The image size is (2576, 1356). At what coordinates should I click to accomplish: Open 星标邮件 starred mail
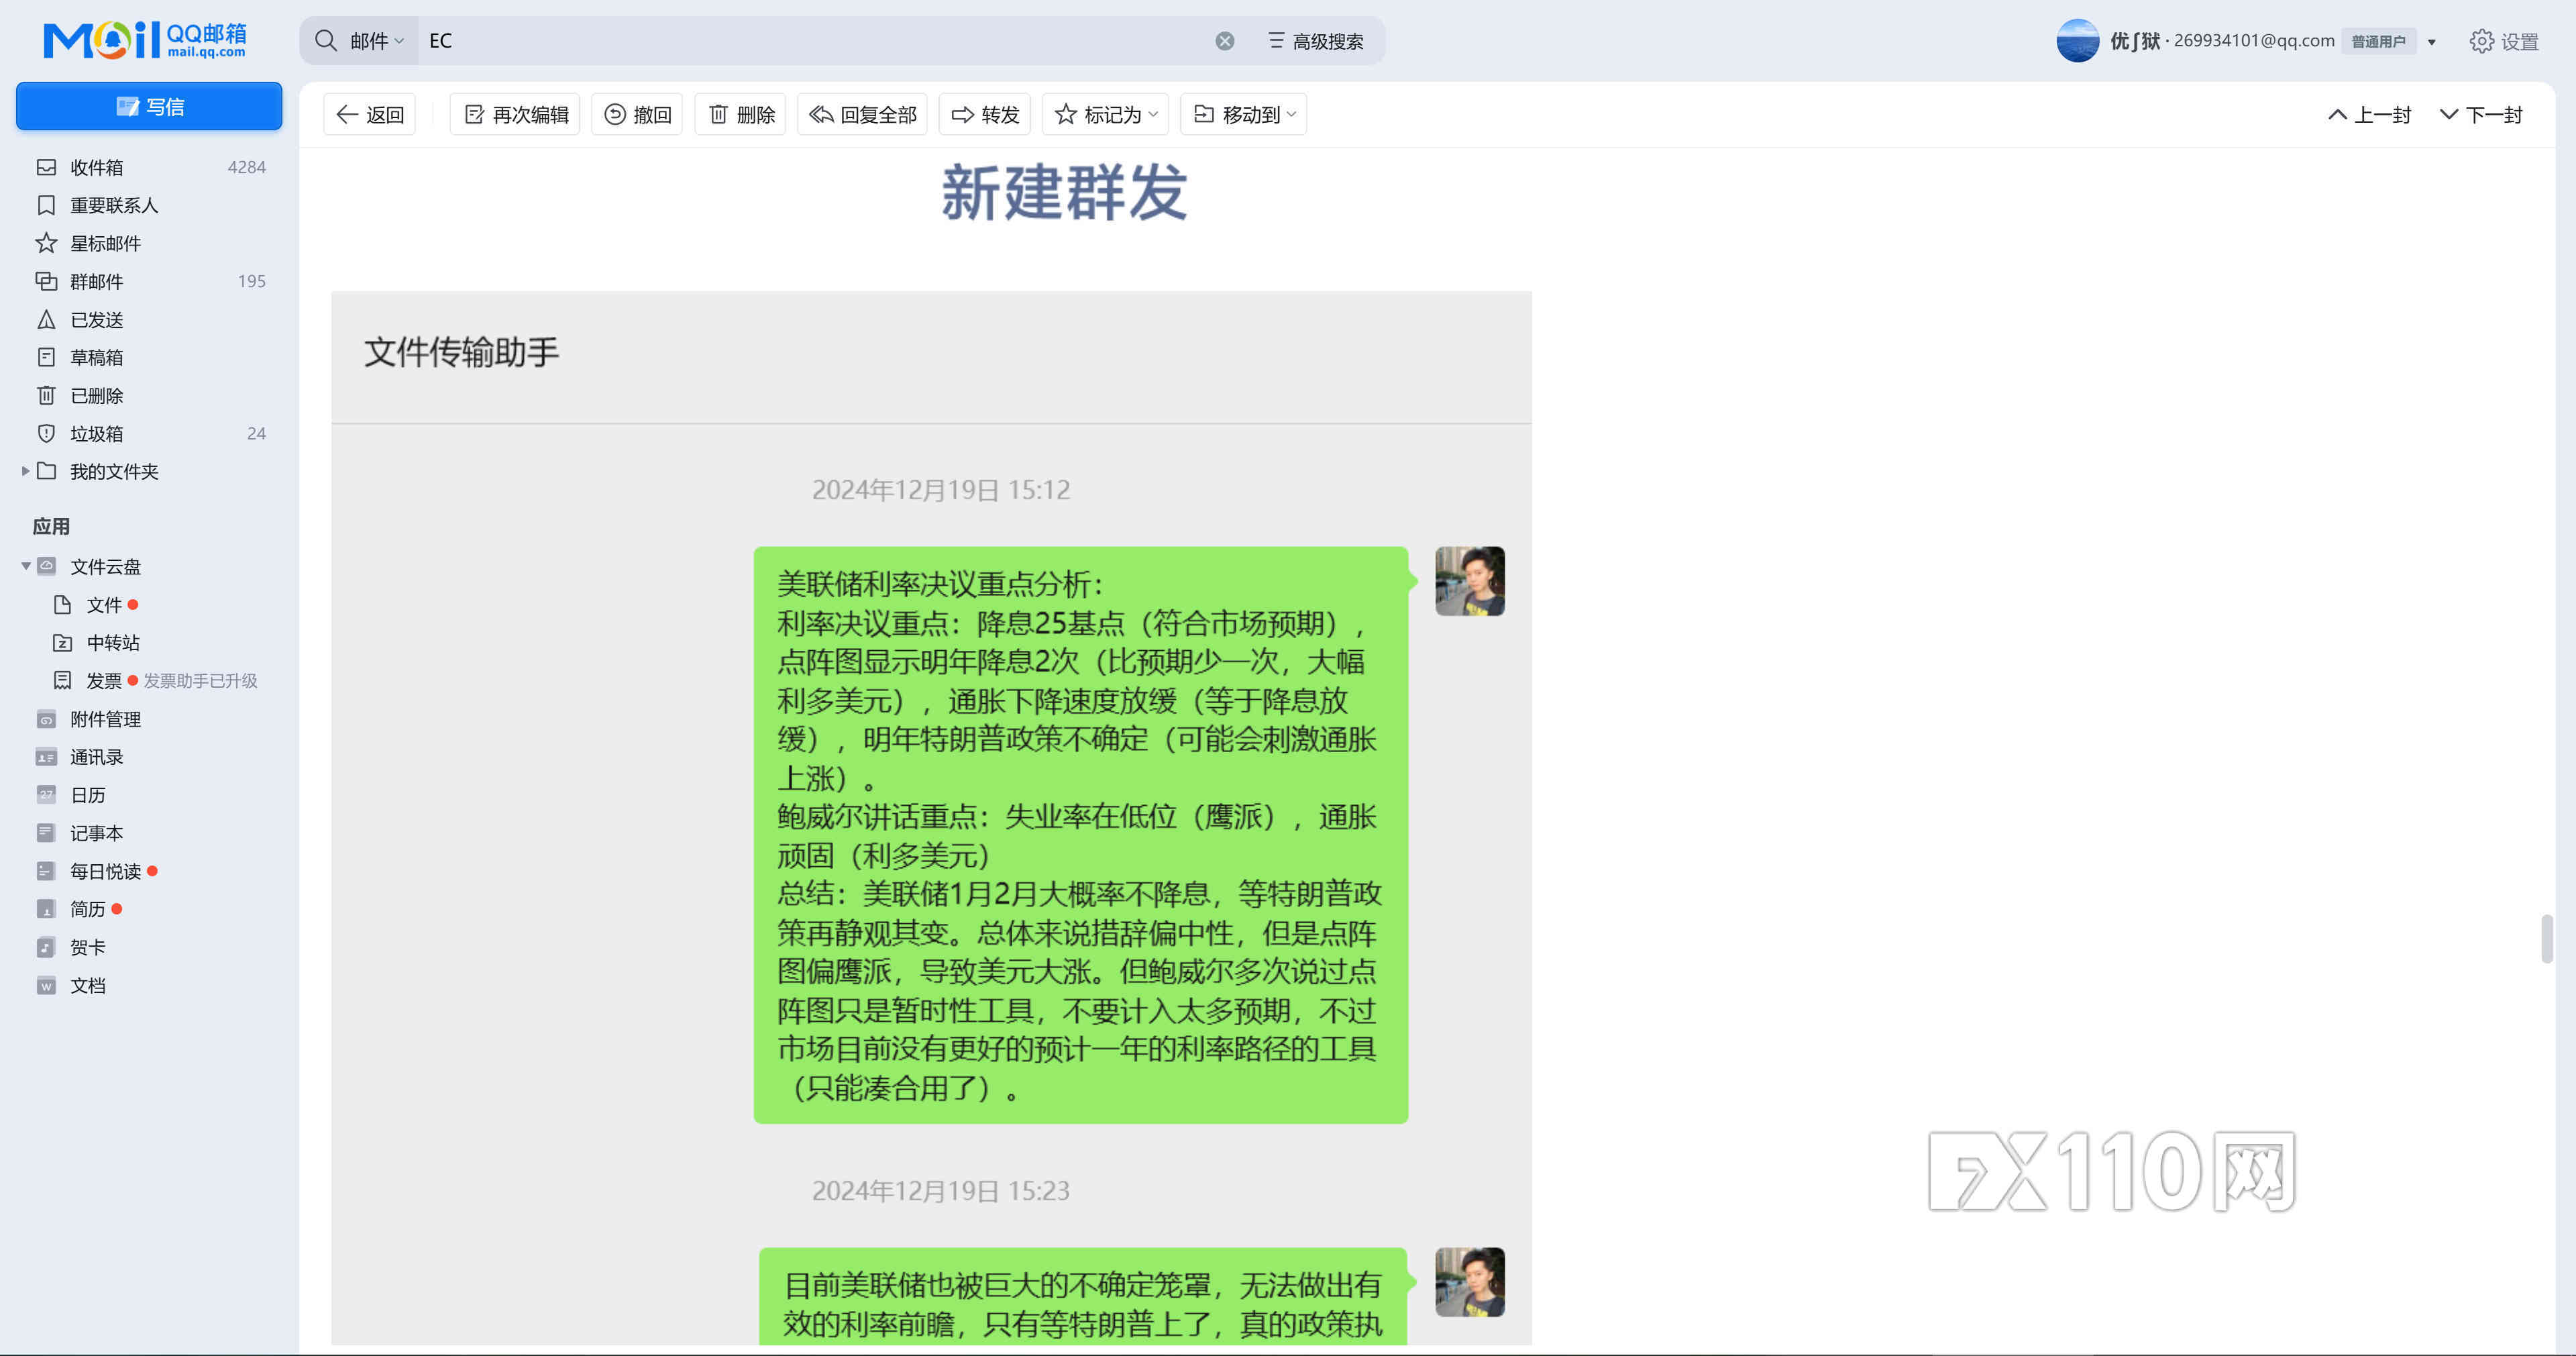point(149,243)
